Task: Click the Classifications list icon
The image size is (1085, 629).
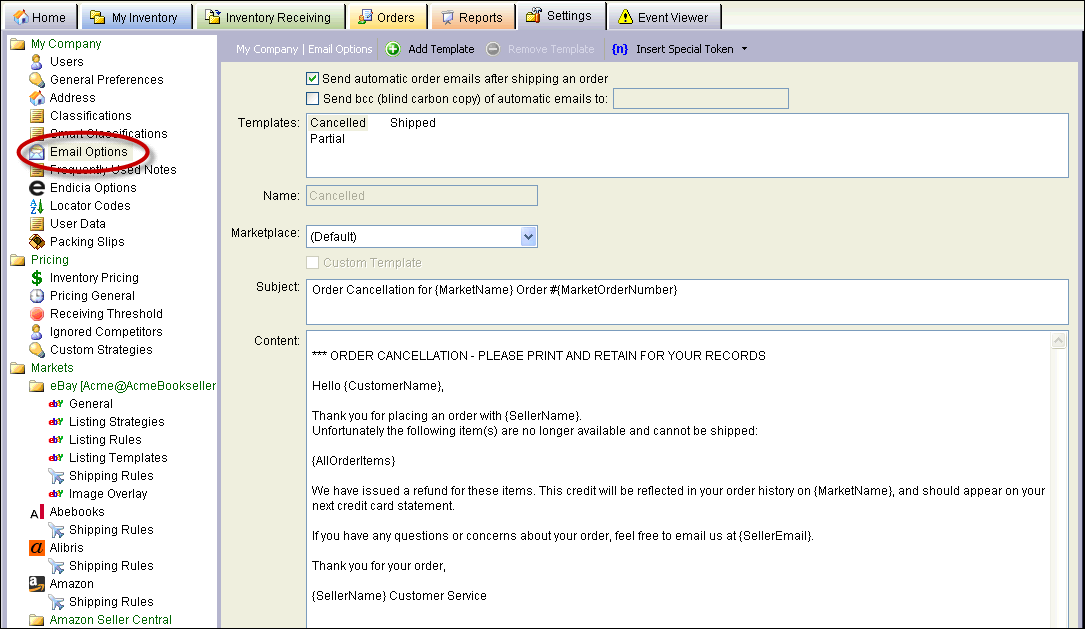Action: coord(37,116)
